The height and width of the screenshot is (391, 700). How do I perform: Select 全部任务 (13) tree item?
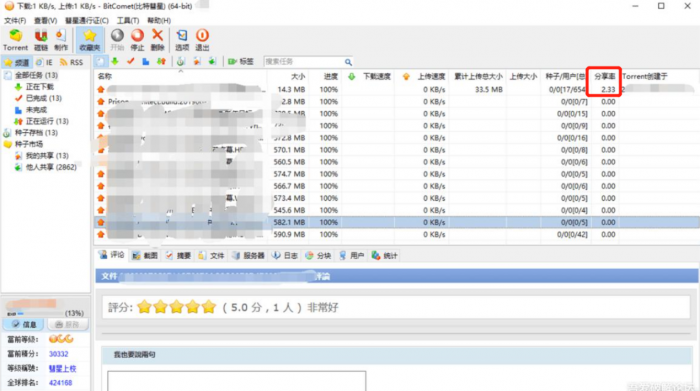36,75
